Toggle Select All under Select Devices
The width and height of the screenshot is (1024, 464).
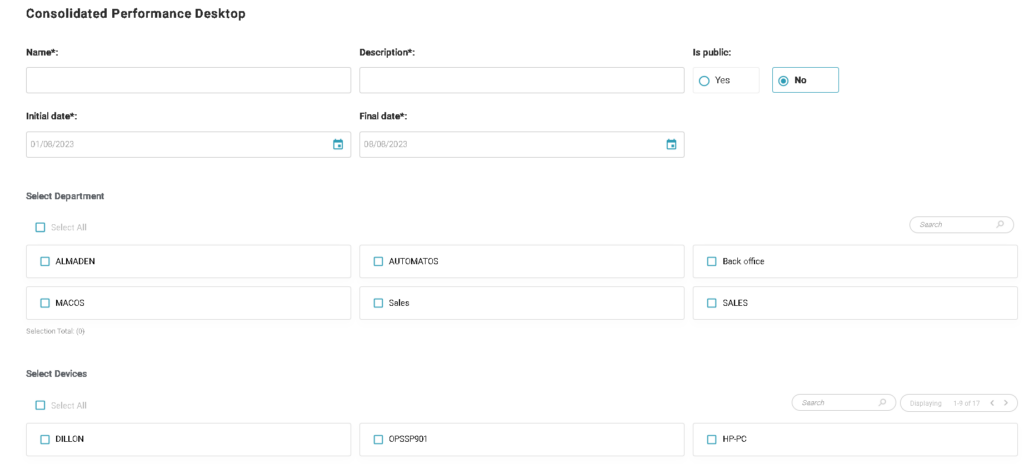(x=41, y=405)
